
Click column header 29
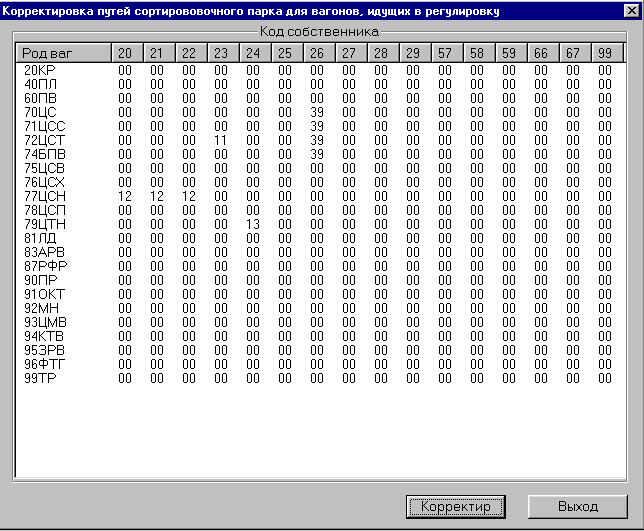click(x=416, y=53)
